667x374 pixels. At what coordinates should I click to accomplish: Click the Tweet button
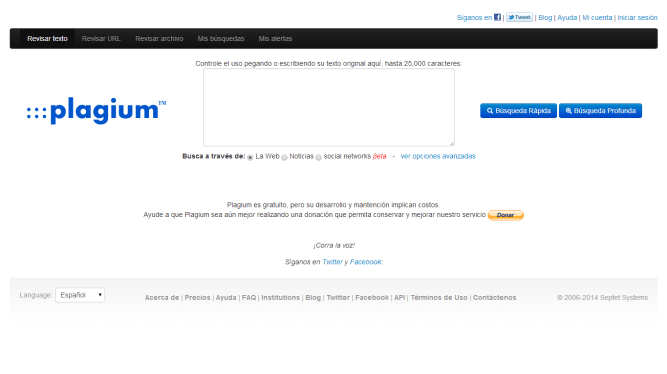click(519, 17)
